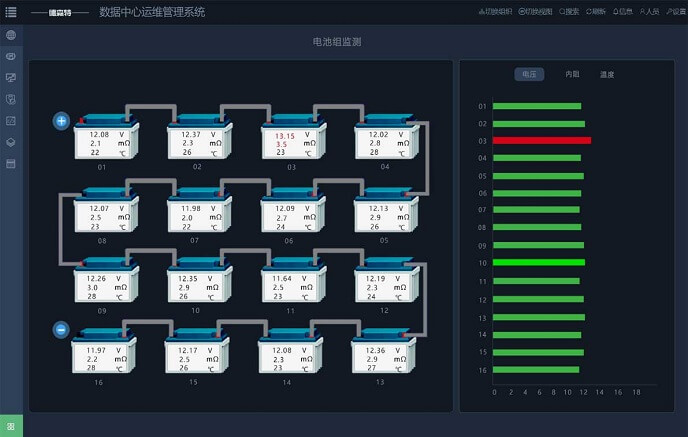Click the green bar for battery 08
The height and width of the screenshot is (437, 688).
tap(537, 227)
